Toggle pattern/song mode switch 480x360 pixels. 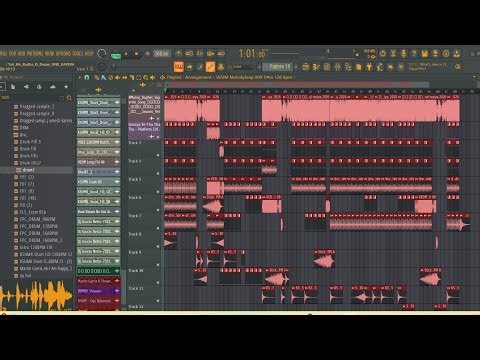[116, 55]
